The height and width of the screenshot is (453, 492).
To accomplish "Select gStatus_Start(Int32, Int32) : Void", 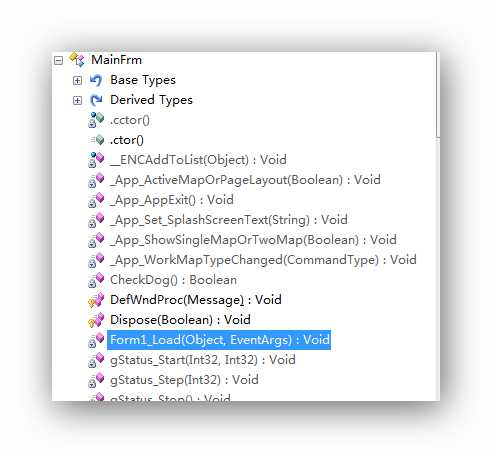I will (x=203, y=360).
